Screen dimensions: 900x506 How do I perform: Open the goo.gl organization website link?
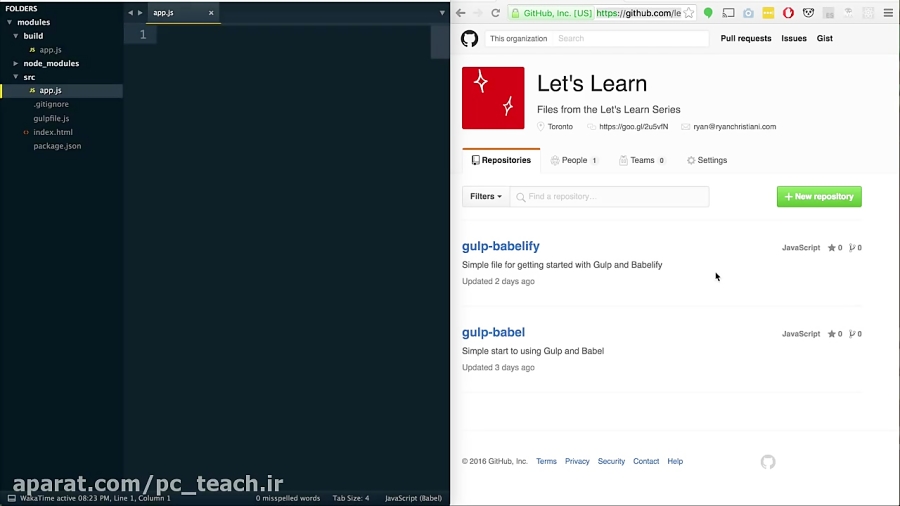633,127
